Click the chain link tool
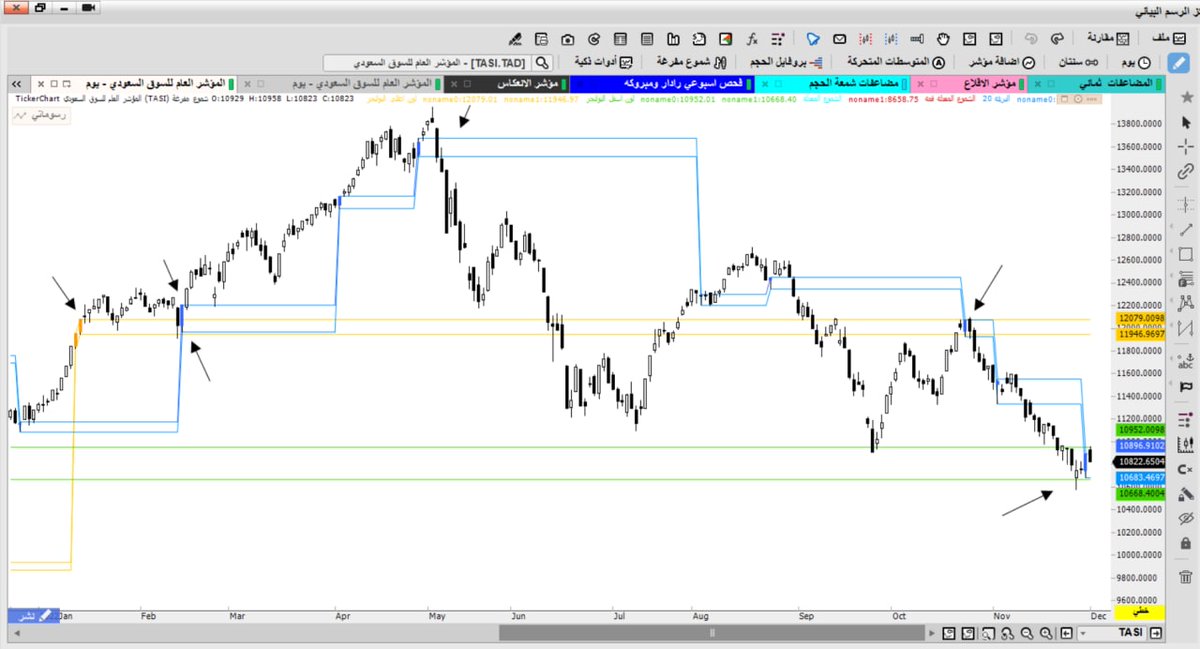 point(1185,171)
